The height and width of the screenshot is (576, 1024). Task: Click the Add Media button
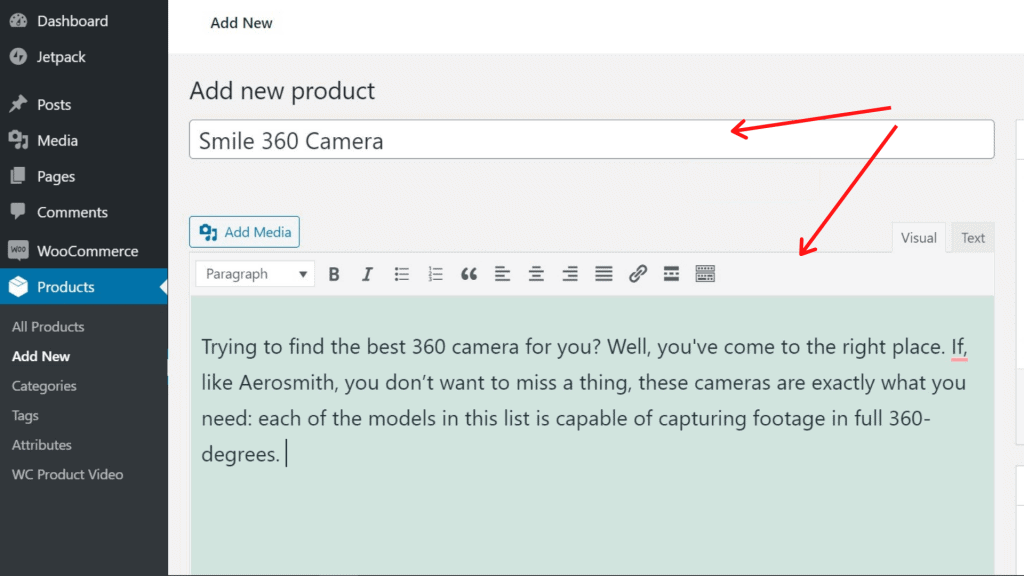pos(245,232)
